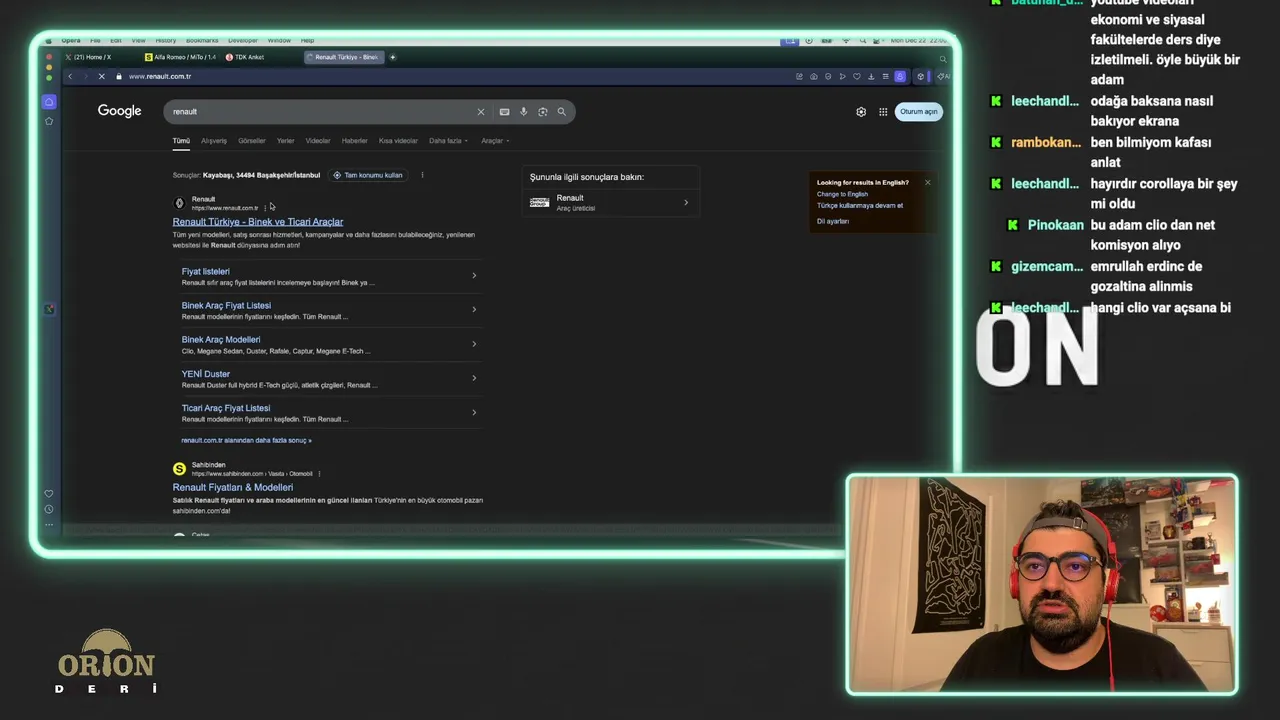1280x720 pixels.
Task: Open the Google apps grid
Action: [x=883, y=112]
